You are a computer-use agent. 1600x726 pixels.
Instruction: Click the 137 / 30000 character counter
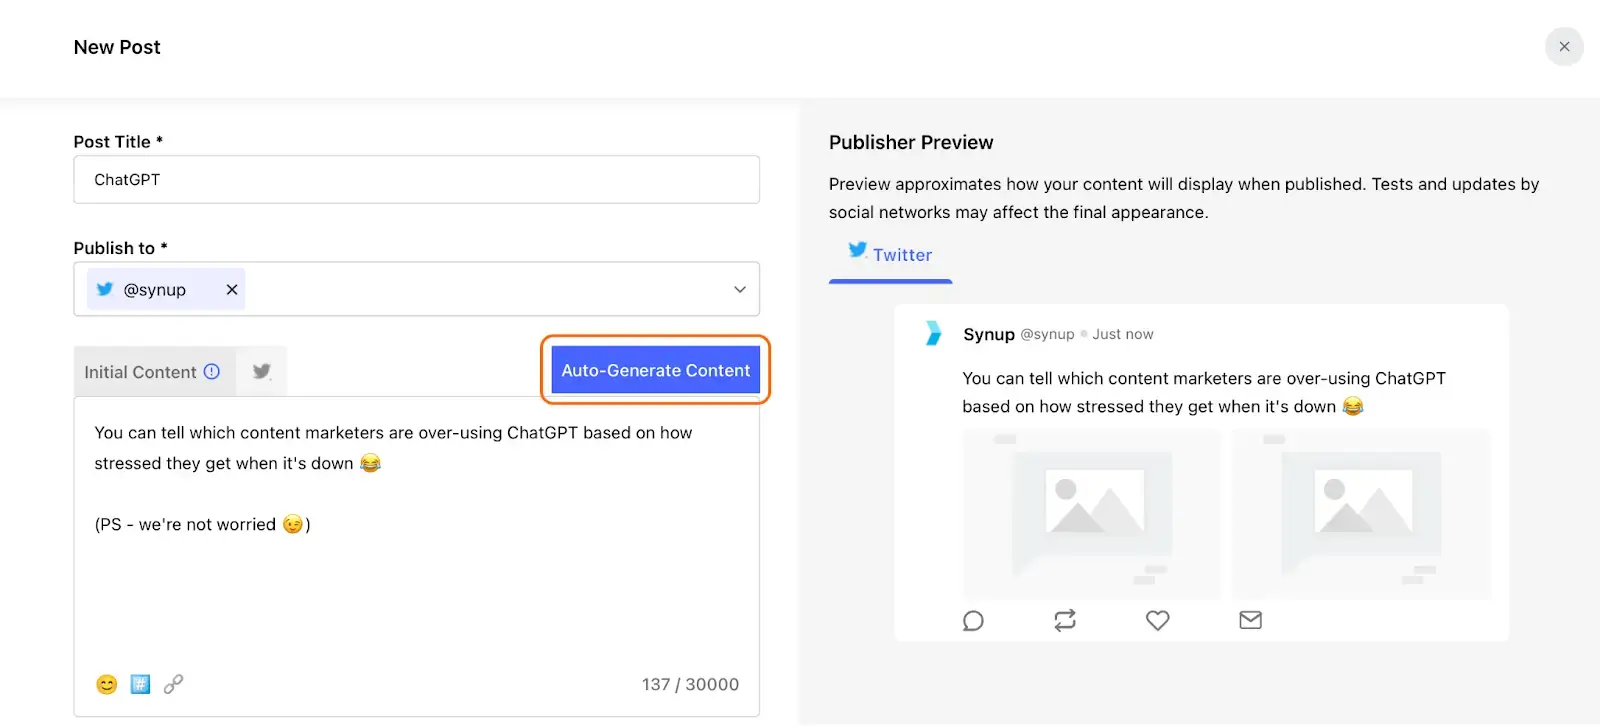pyautogui.click(x=690, y=684)
